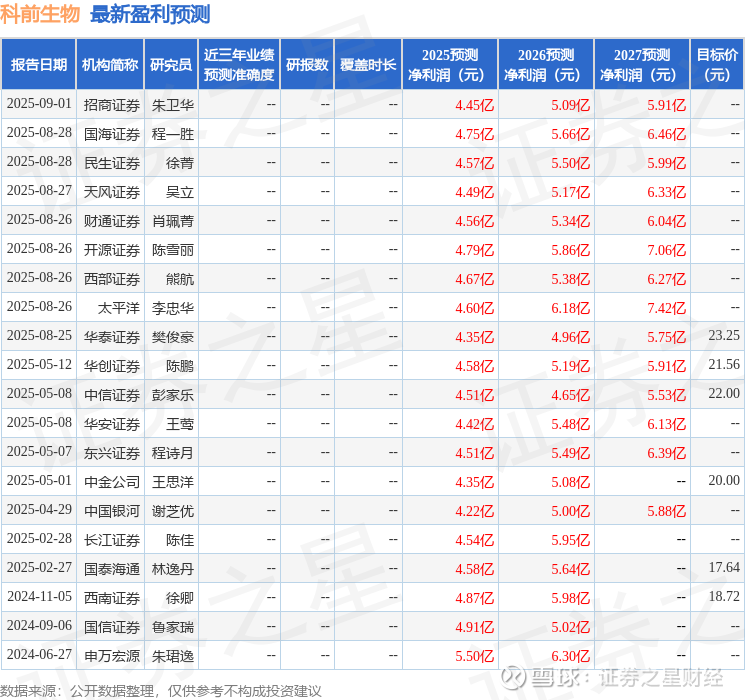Image resolution: width=745 pixels, height=700 pixels.
Task: Click the date cell 2025-09-01
Action: tap(39, 104)
